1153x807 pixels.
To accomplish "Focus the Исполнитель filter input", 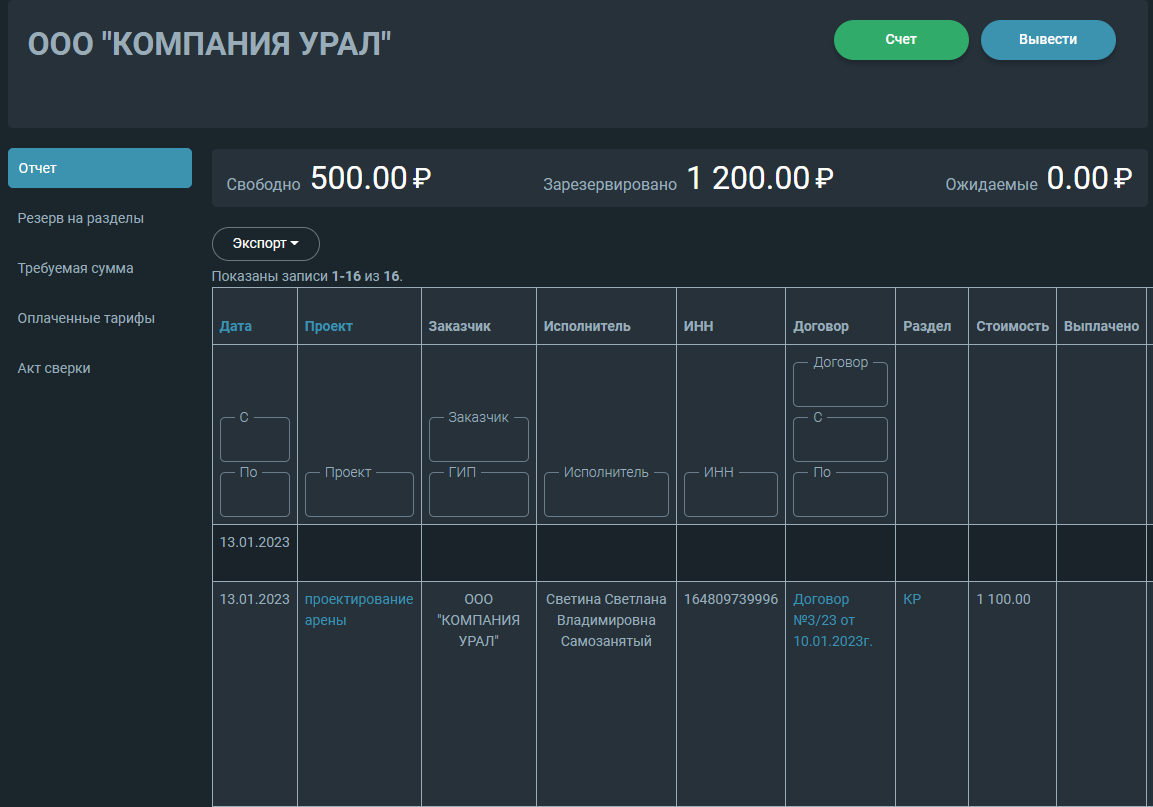I will tap(606, 494).
